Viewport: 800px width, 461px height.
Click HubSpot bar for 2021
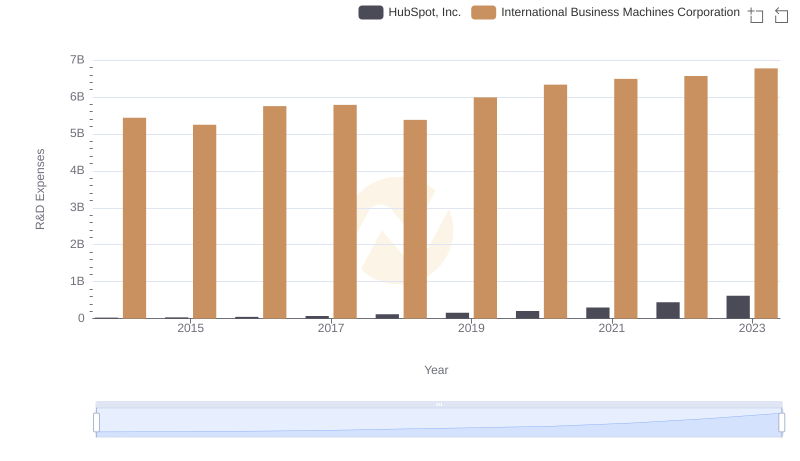pyautogui.click(x=597, y=313)
